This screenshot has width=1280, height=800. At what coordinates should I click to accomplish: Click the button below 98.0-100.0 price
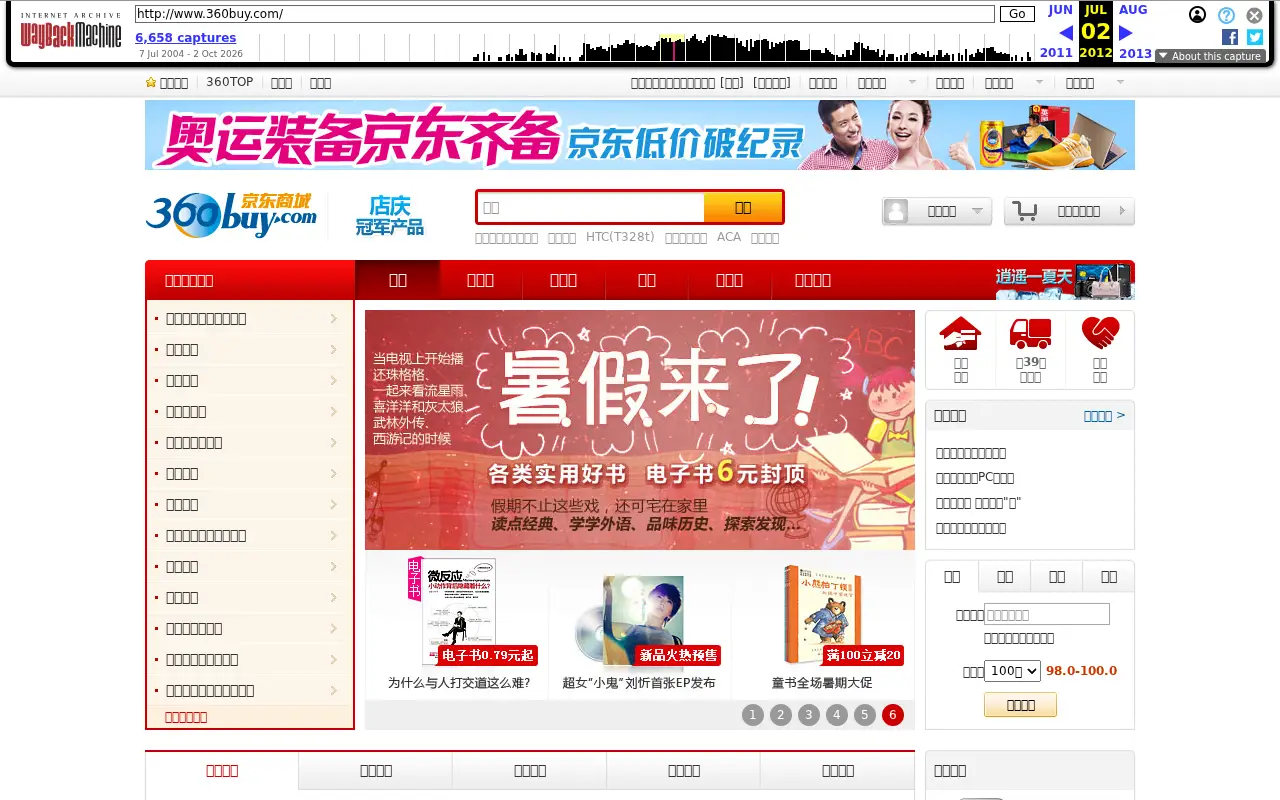(x=1020, y=705)
